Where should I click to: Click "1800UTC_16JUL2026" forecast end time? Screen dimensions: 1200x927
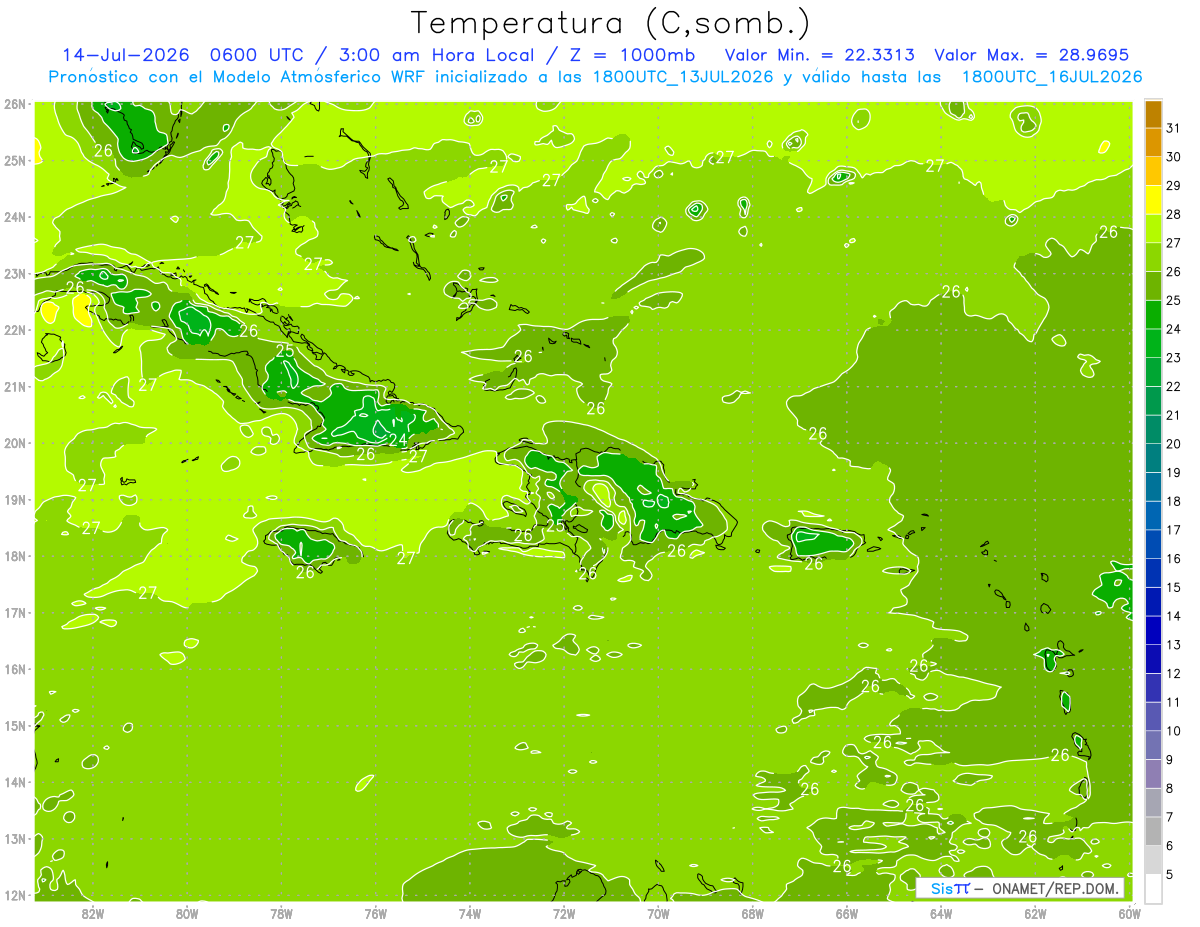point(1051,77)
